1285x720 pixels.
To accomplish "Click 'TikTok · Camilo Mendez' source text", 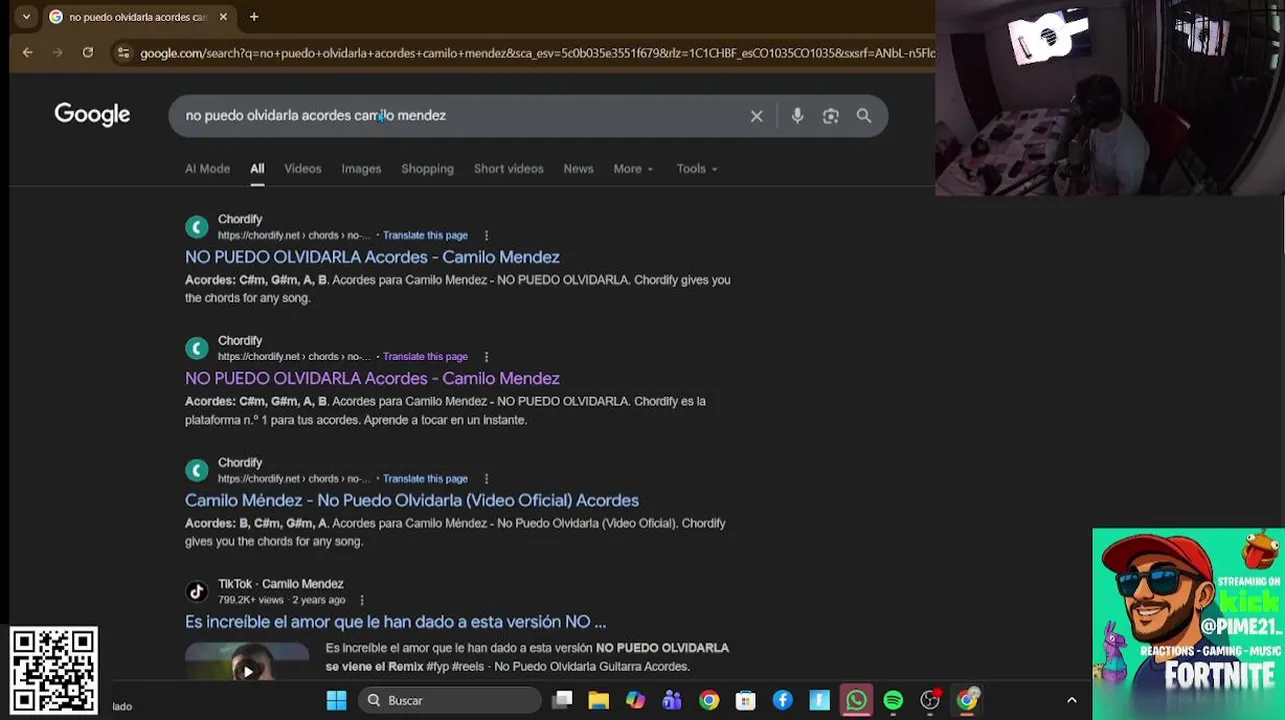I will tap(281, 584).
